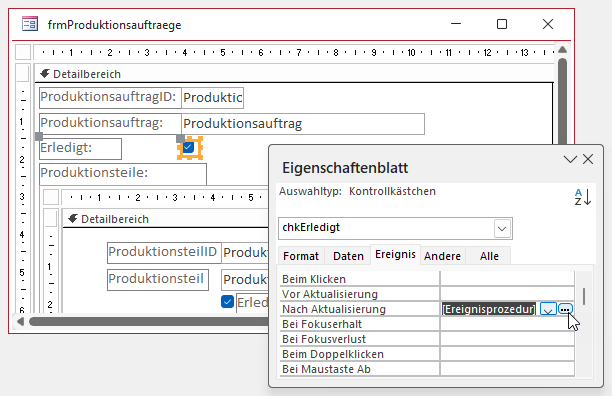The width and height of the screenshot is (612, 396).
Task: Open the chkErledigt object selector dropdown
Action: [x=502, y=228]
